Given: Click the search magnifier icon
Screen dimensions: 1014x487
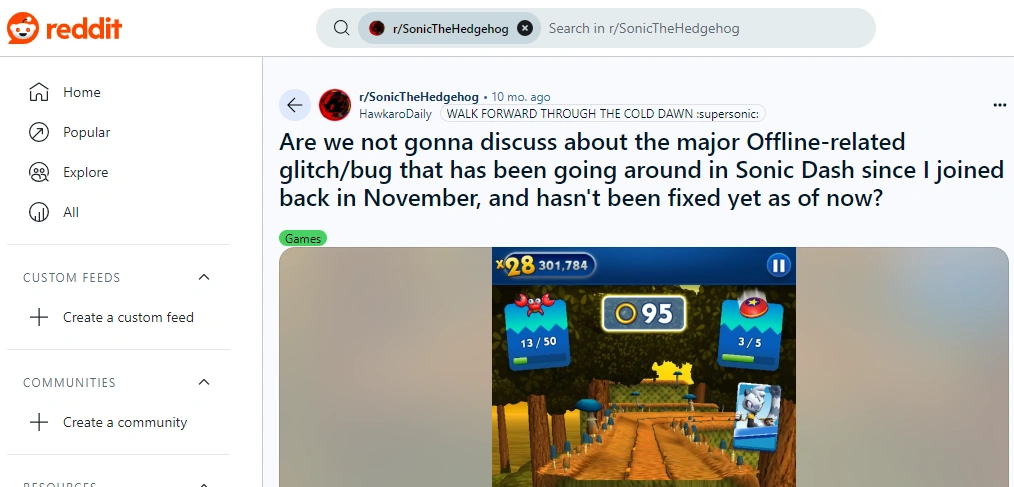Looking at the screenshot, I should [x=341, y=28].
